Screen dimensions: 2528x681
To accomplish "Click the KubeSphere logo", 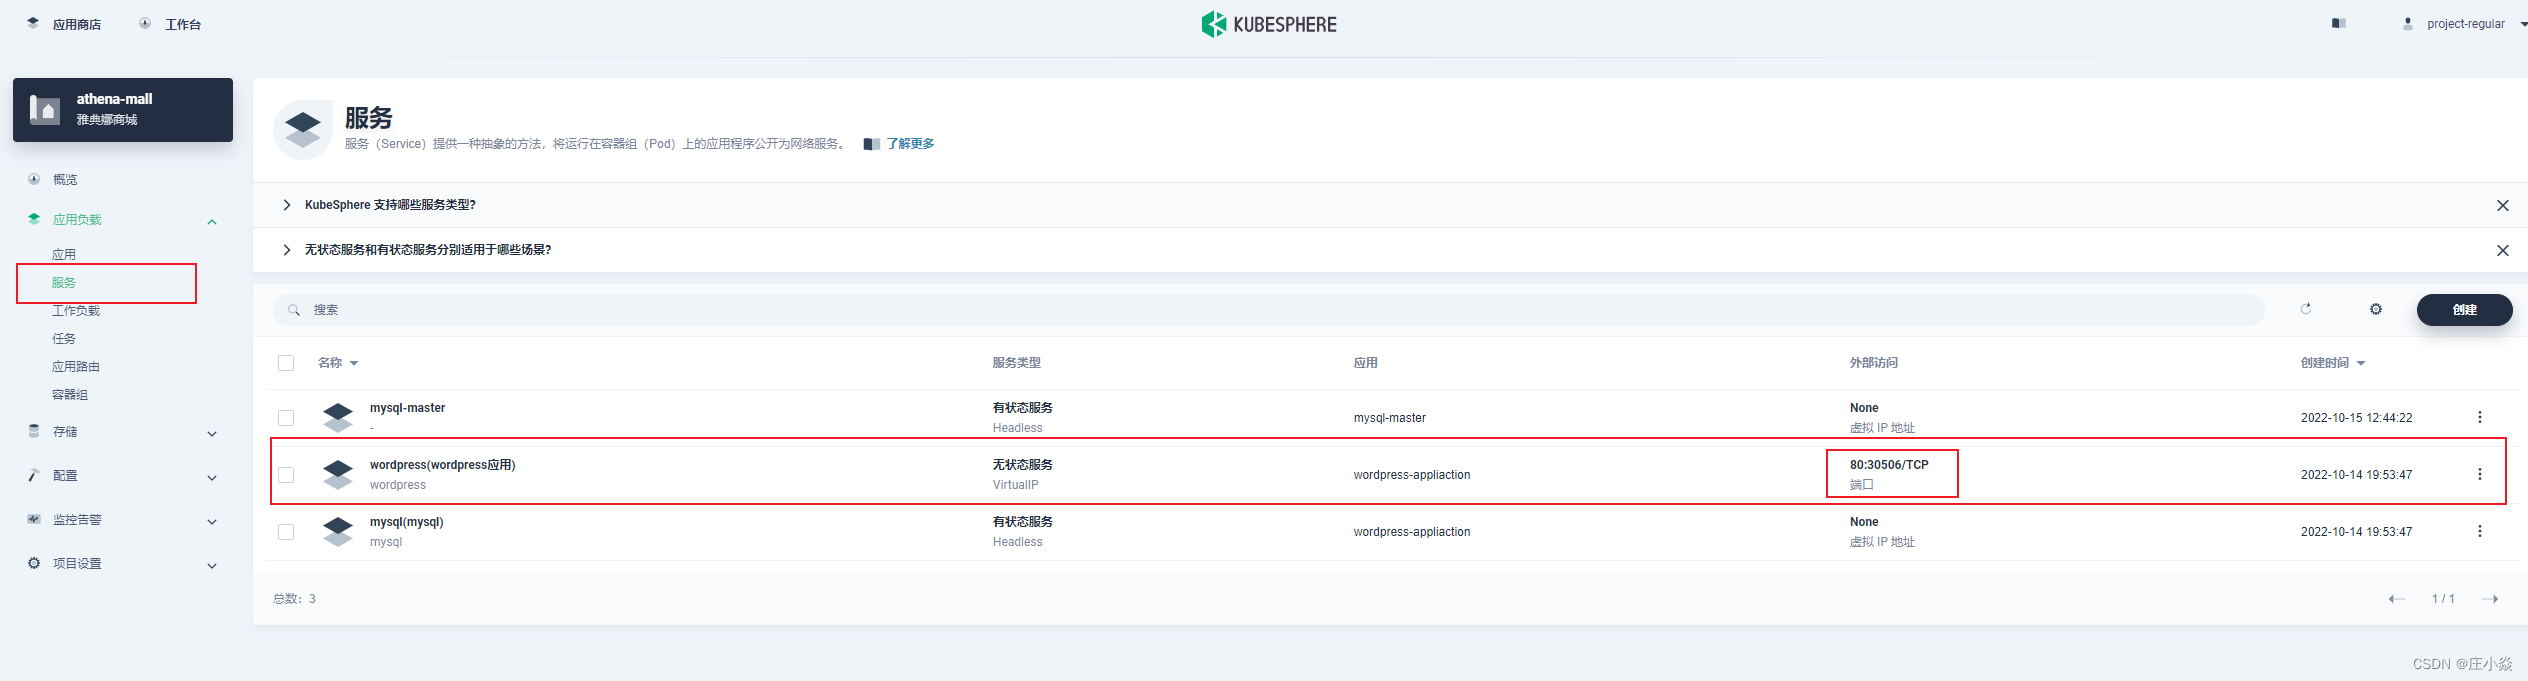I will pyautogui.click(x=1268, y=24).
